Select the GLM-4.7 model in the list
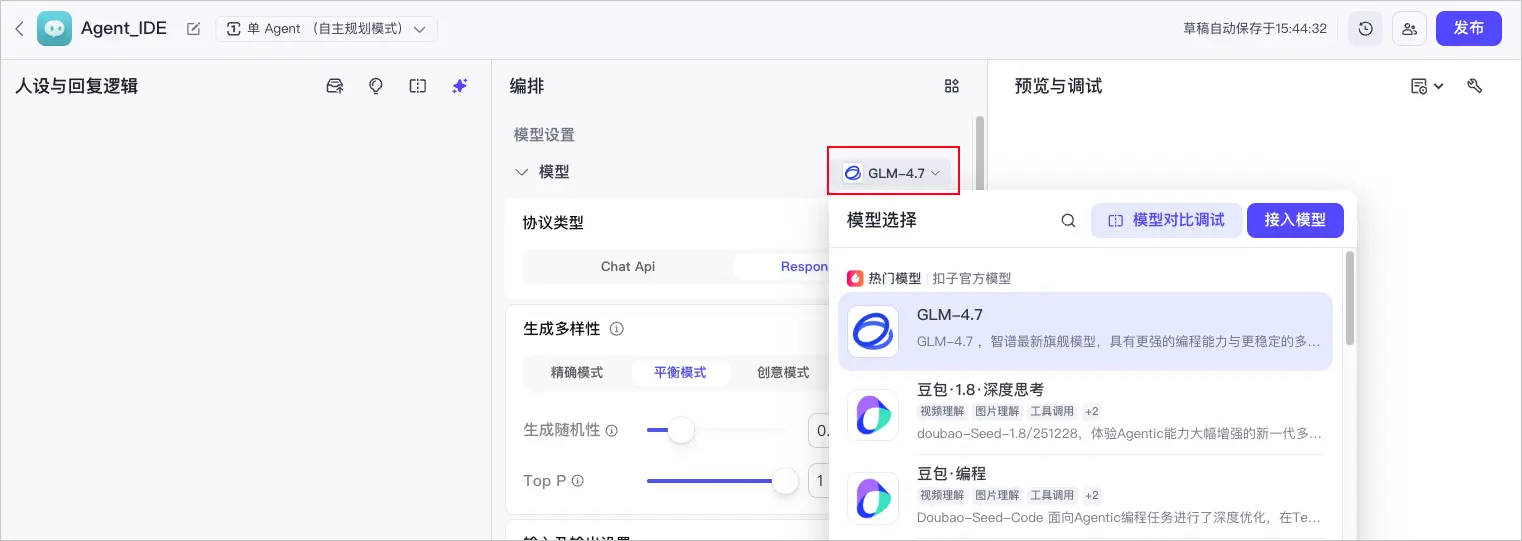 [x=1085, y=331]
